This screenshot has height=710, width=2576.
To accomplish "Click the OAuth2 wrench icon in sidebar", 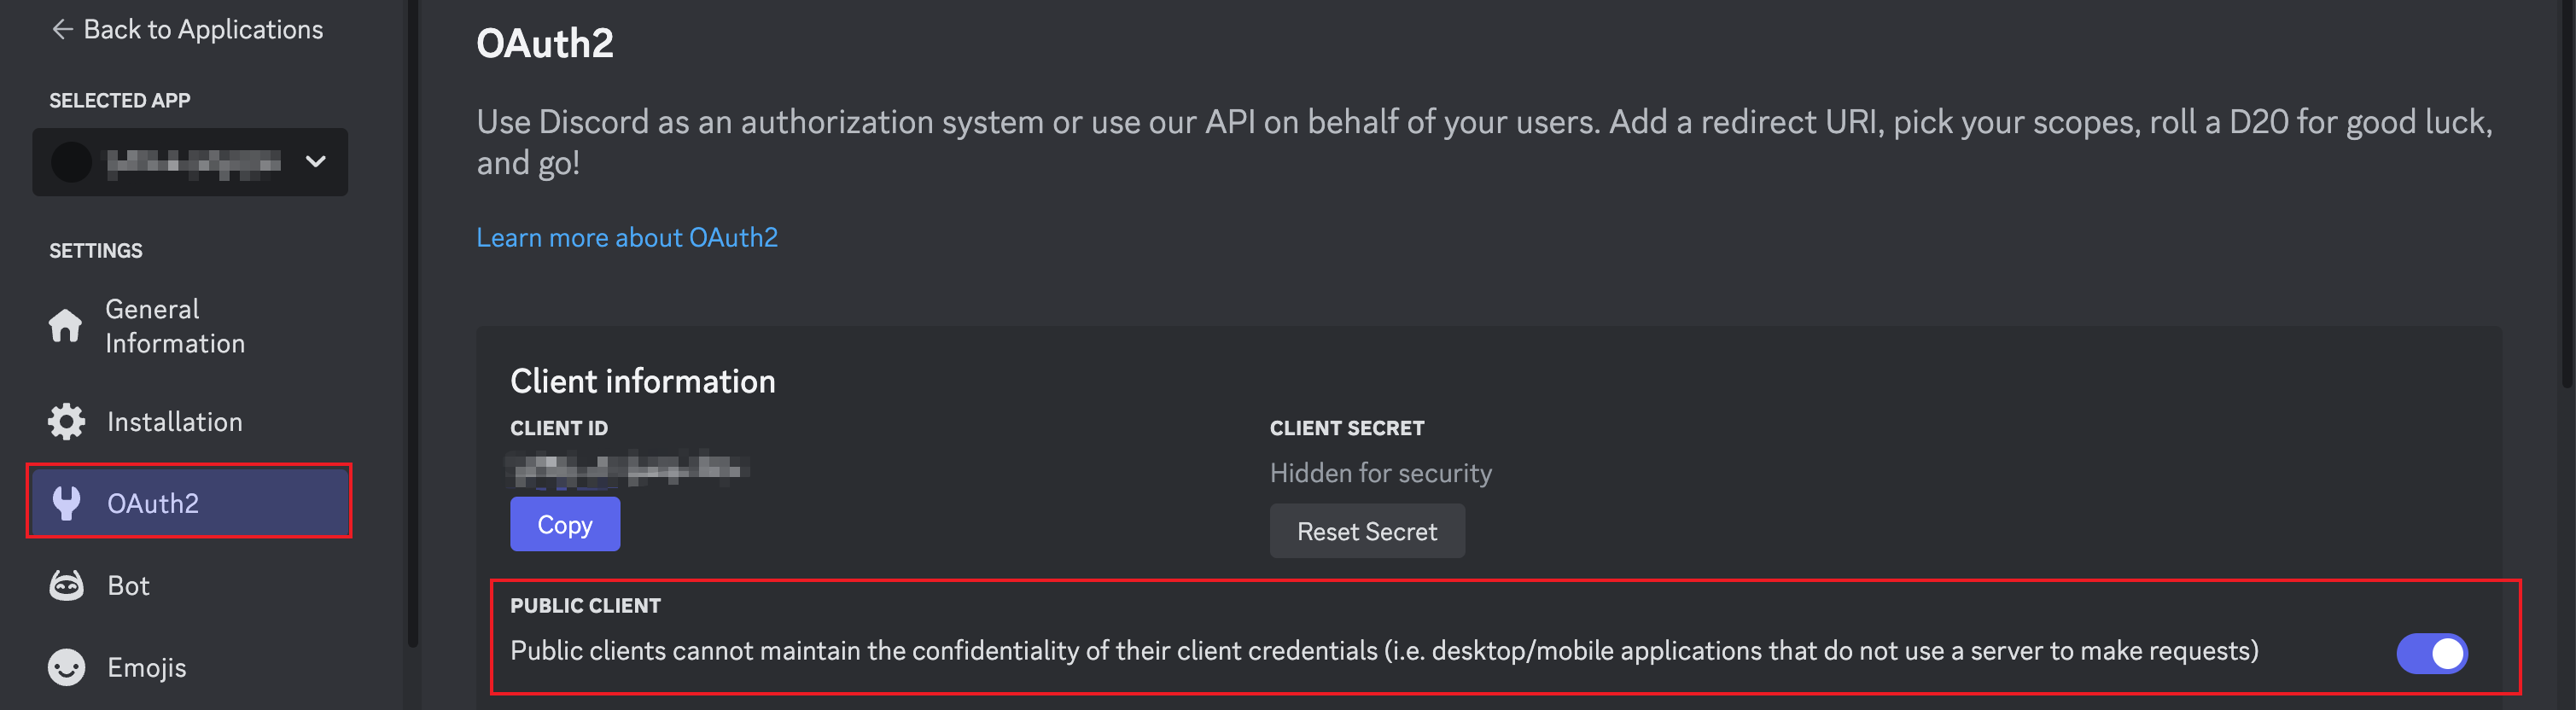I will pyautogui.click(x=65, y=503).
